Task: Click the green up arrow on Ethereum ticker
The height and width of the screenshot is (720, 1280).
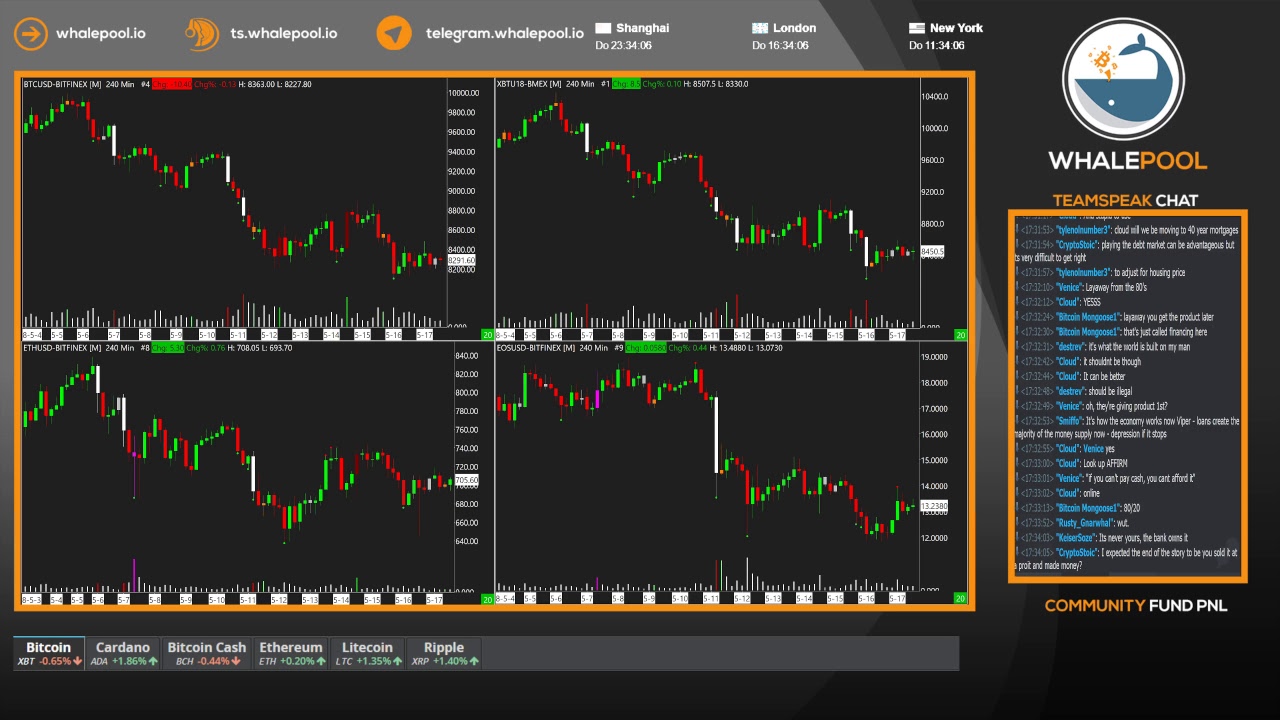Action: click(320, 661)
